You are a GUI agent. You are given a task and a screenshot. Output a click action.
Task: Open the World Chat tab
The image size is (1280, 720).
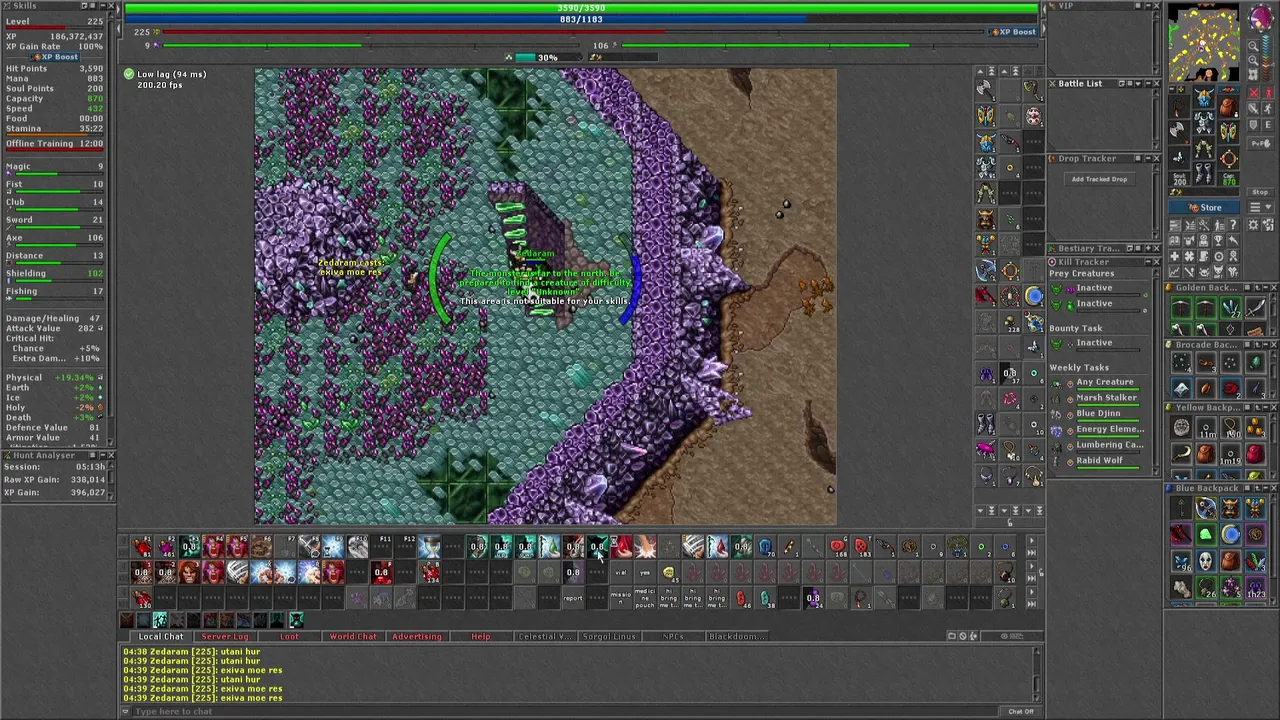[x=353, y=636]
